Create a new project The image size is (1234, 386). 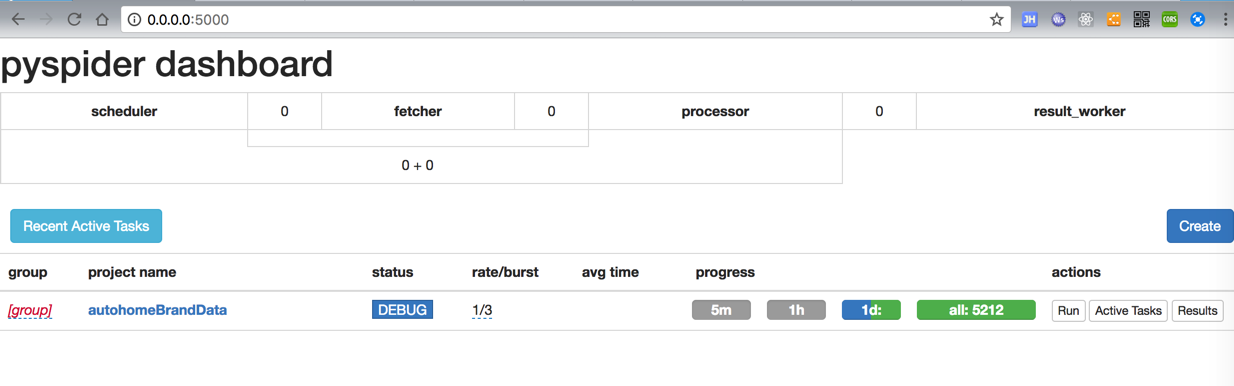[x=1199, y=226]
